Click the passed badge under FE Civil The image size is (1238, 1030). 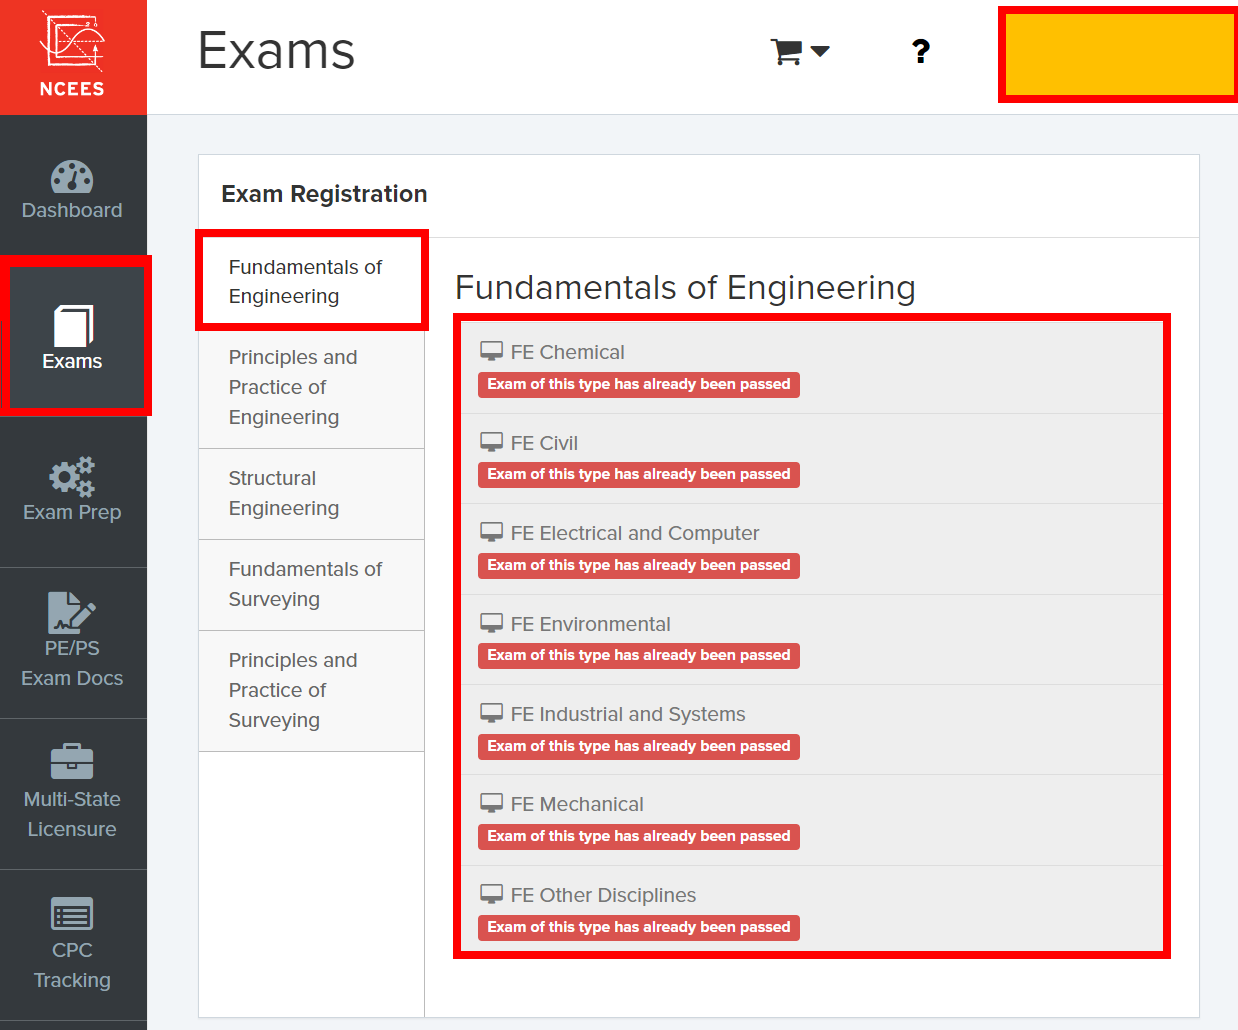(639, 474)
